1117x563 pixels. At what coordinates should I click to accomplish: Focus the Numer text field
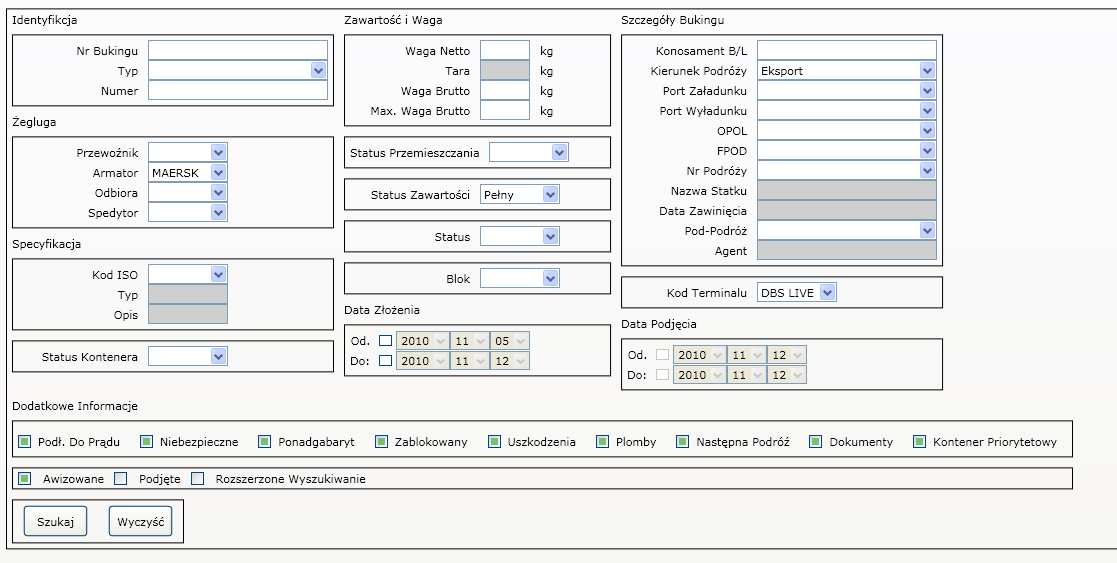pos(238,91)
